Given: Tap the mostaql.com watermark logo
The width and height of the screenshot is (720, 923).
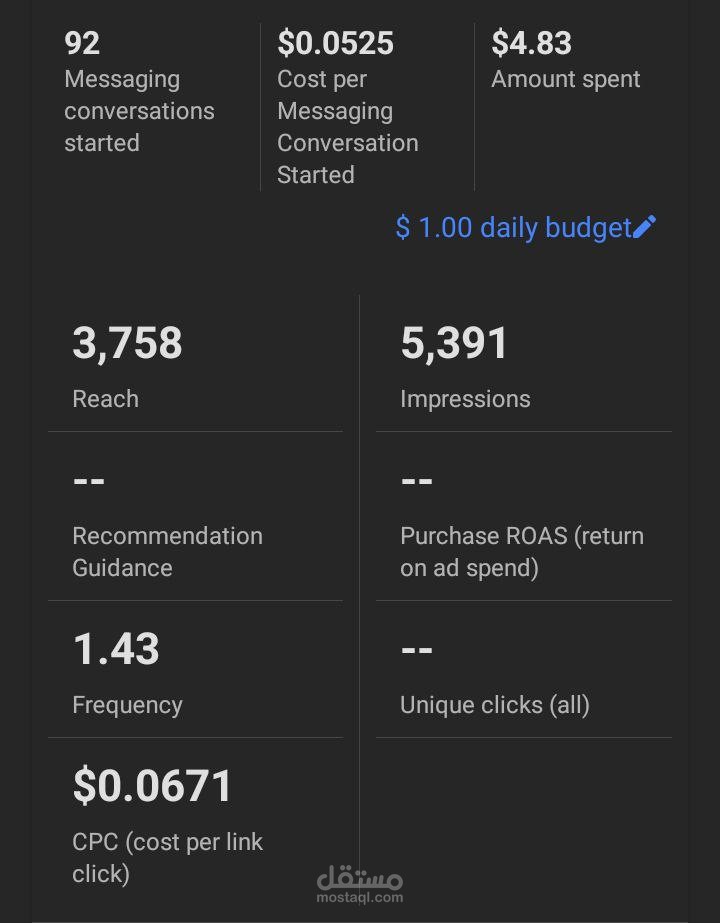Looking at the screenshot, I should (x=360, y=885).
